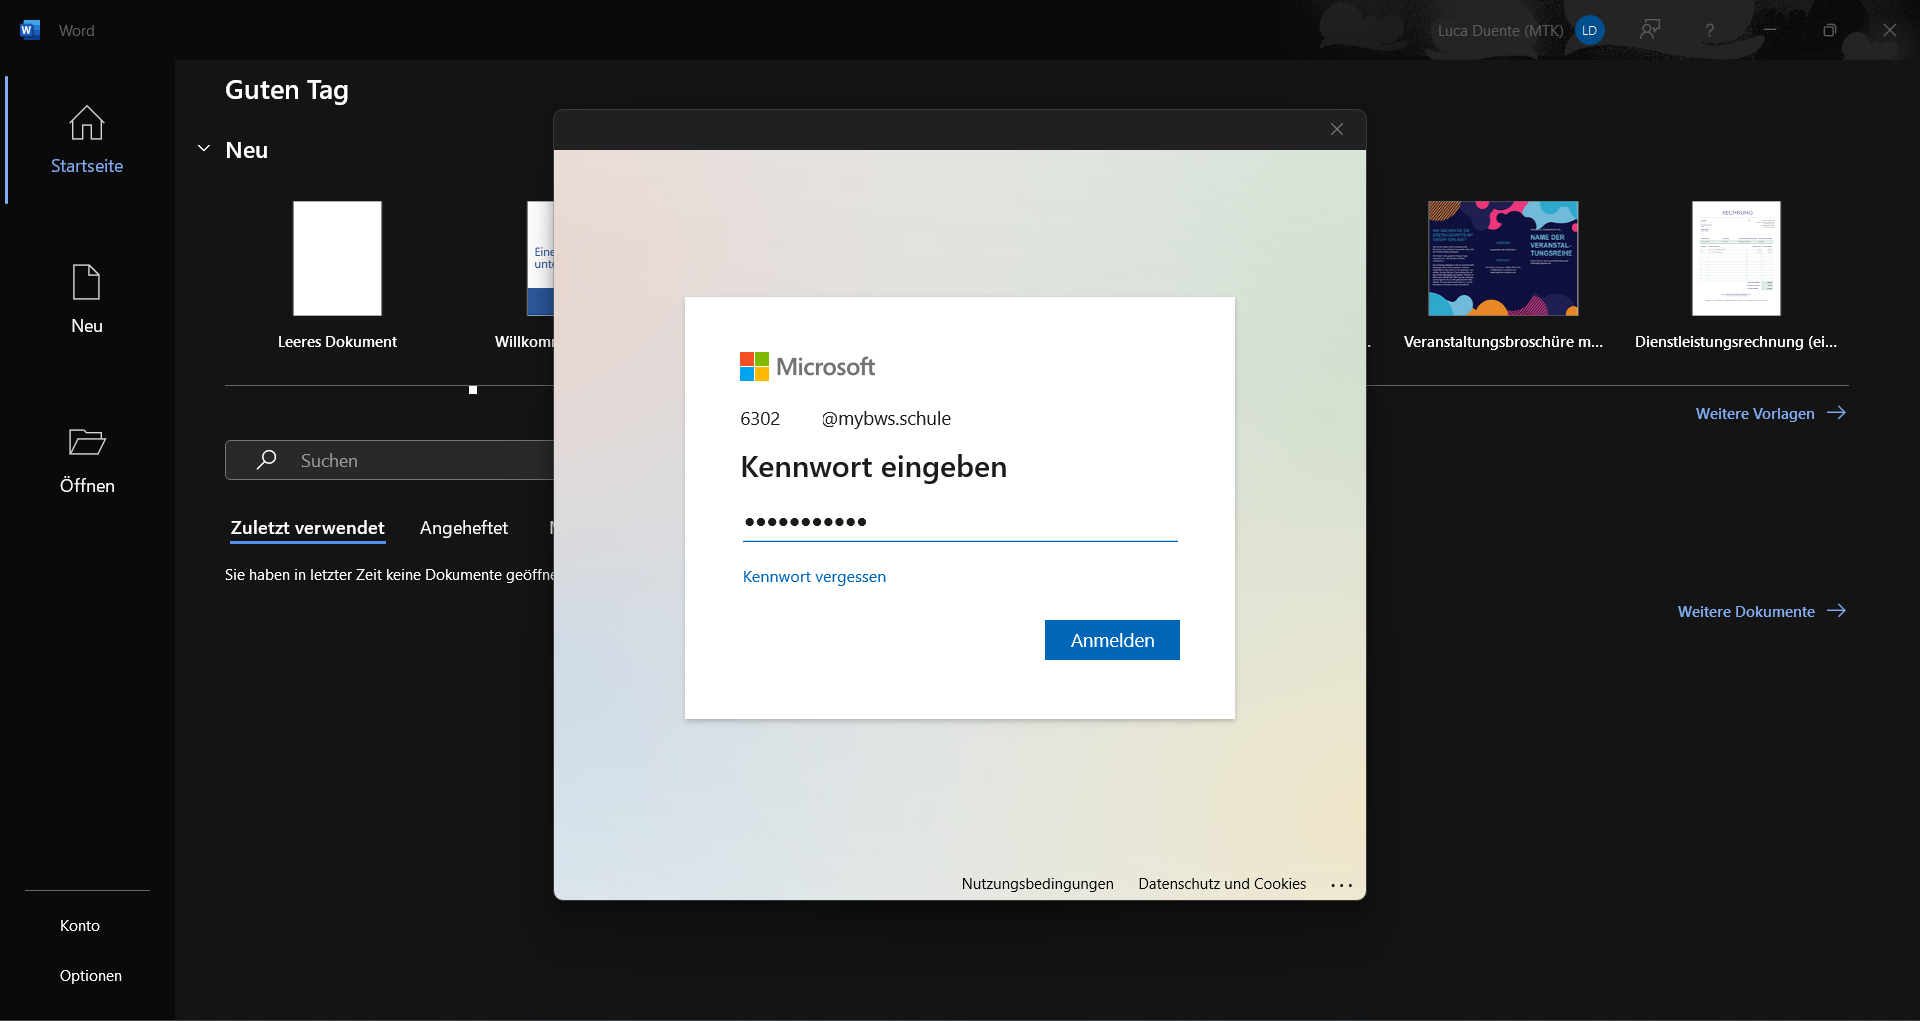This screenshot has width=1920, height=1021.
Task: Open Optionen in the sidebar
Action: [x=91, y=976]
